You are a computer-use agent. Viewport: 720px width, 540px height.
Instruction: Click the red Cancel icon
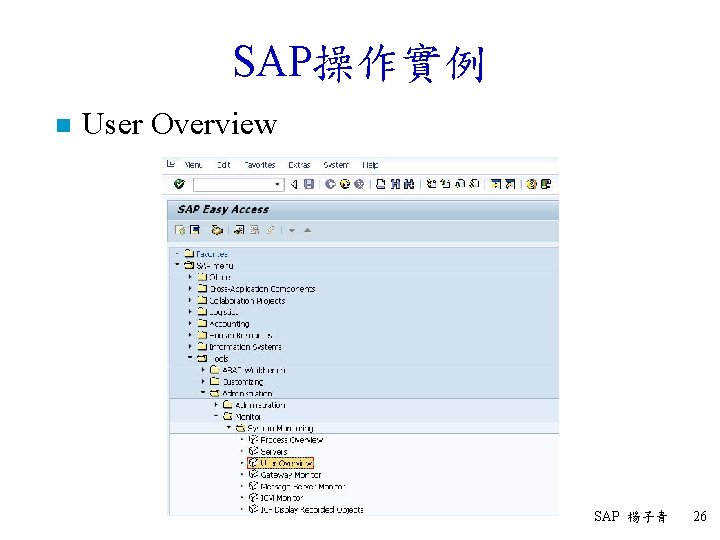point(359,184)
